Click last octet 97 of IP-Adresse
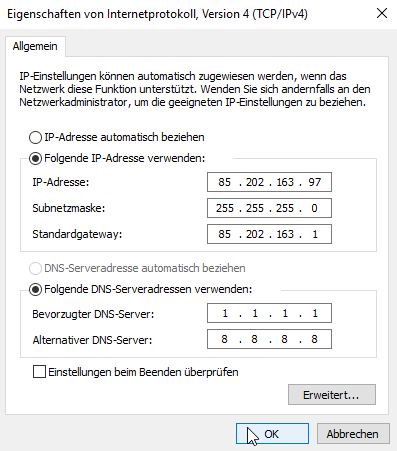 pyautogui.click(x=315, y=182)
